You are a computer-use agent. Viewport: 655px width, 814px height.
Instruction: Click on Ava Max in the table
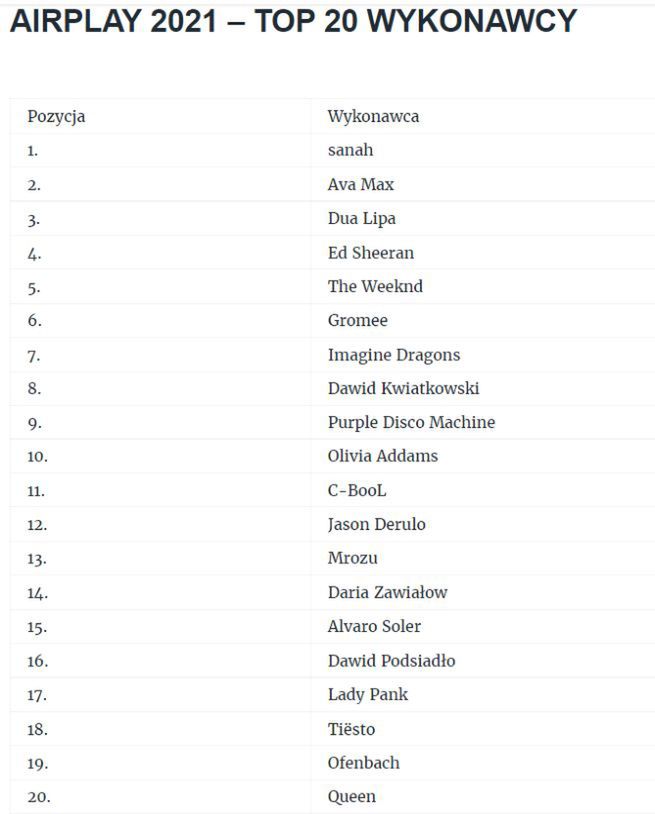point(361,184)
